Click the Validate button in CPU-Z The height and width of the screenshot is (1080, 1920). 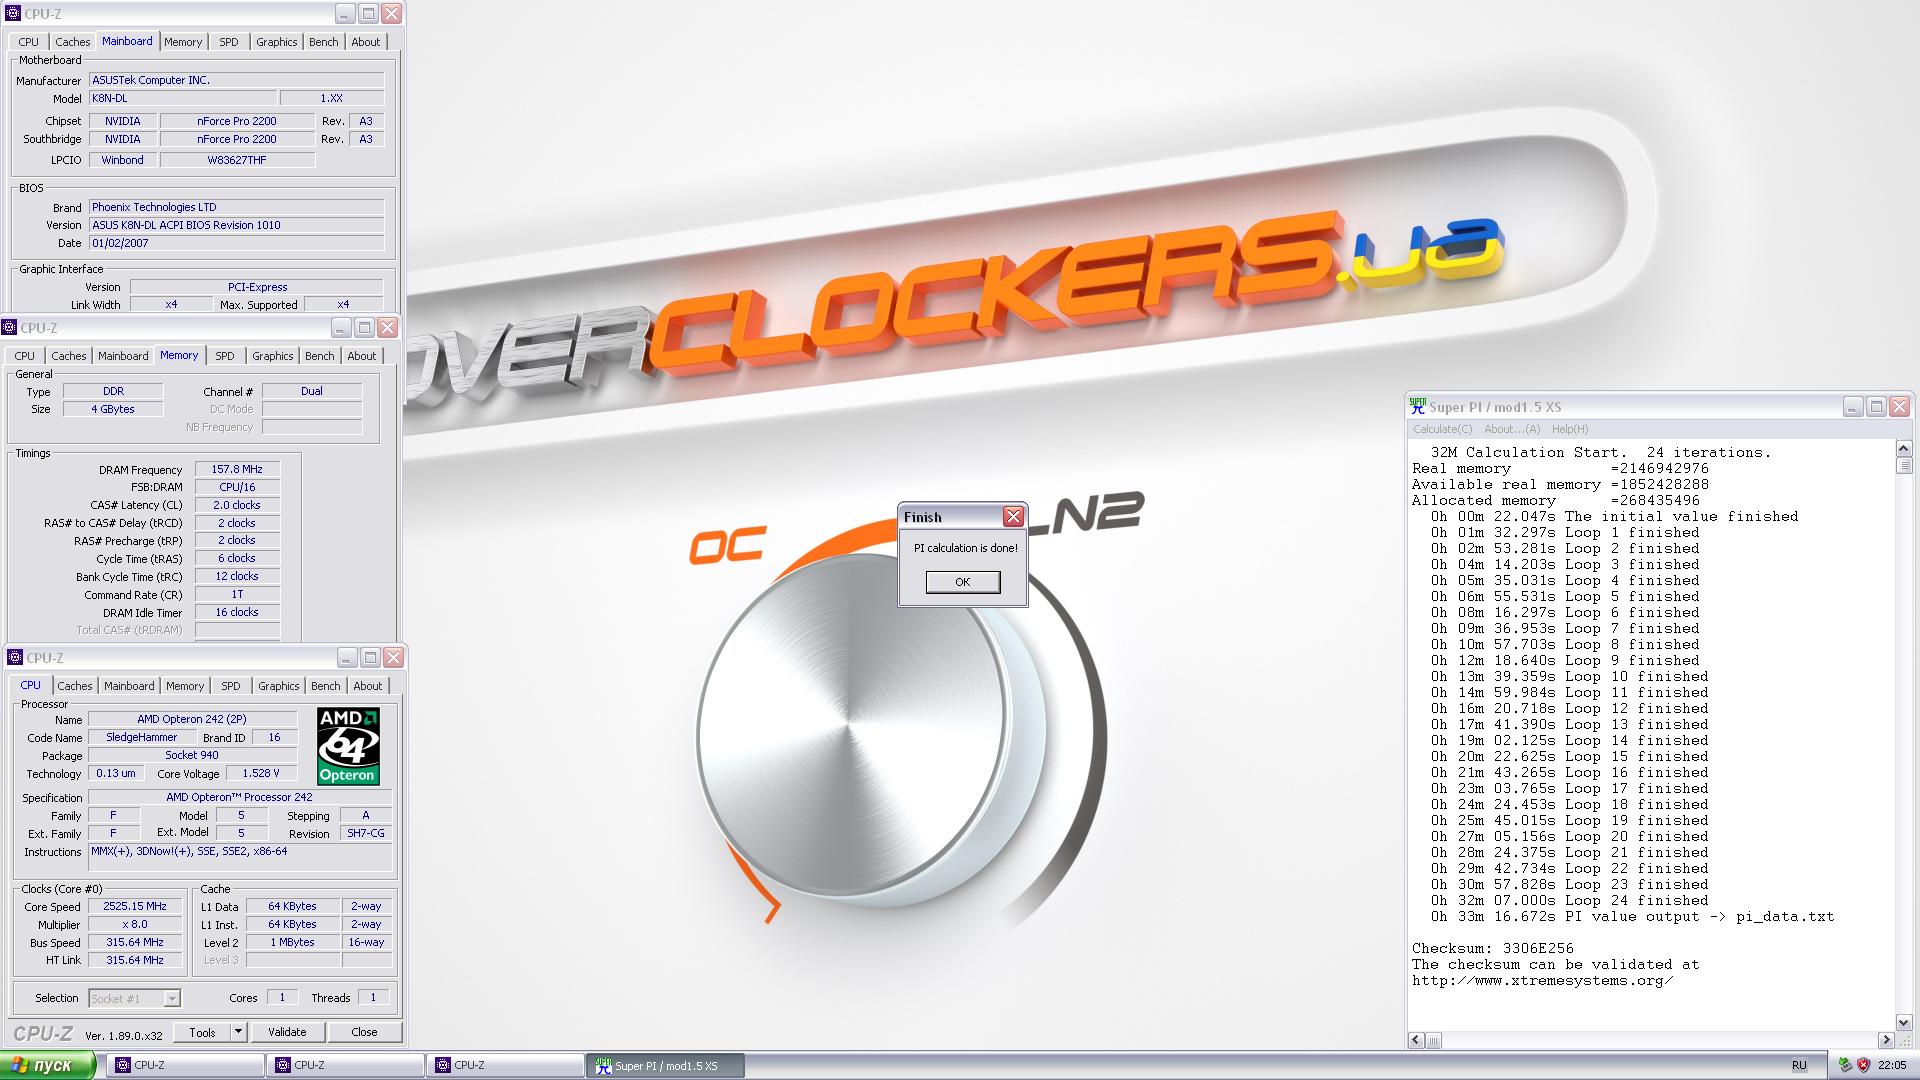coord(287,1032)
